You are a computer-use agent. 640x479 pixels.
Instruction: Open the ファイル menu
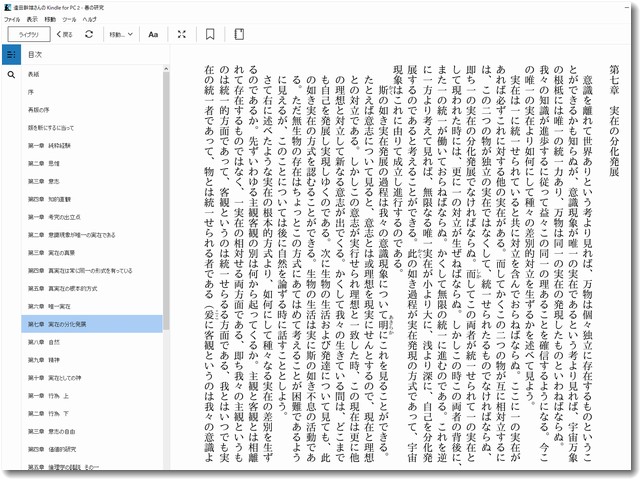12,19
